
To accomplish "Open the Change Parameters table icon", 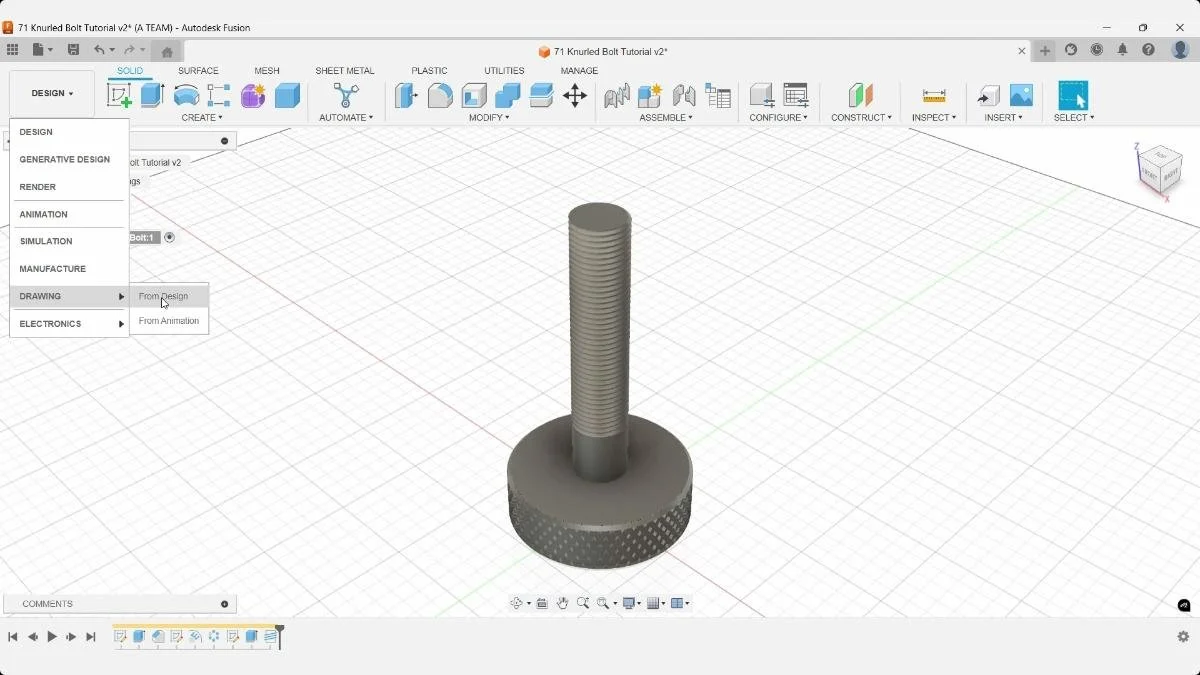I will click(x=796, y=96).
